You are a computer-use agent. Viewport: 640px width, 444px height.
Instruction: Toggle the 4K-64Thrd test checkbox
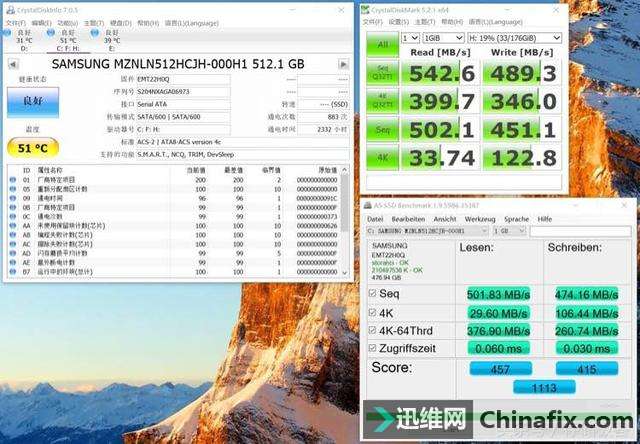(373, 329)
